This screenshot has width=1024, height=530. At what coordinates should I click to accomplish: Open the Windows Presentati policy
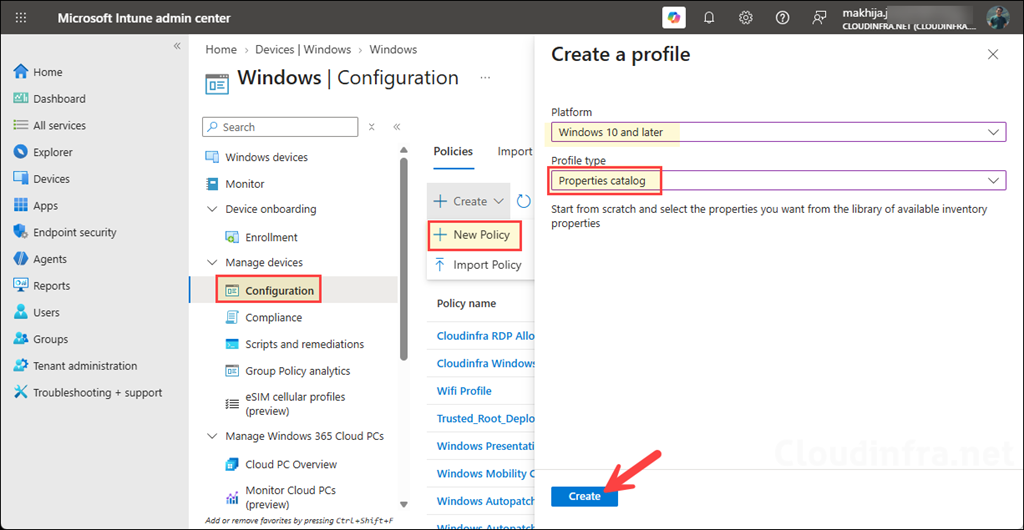coord(485,446)
